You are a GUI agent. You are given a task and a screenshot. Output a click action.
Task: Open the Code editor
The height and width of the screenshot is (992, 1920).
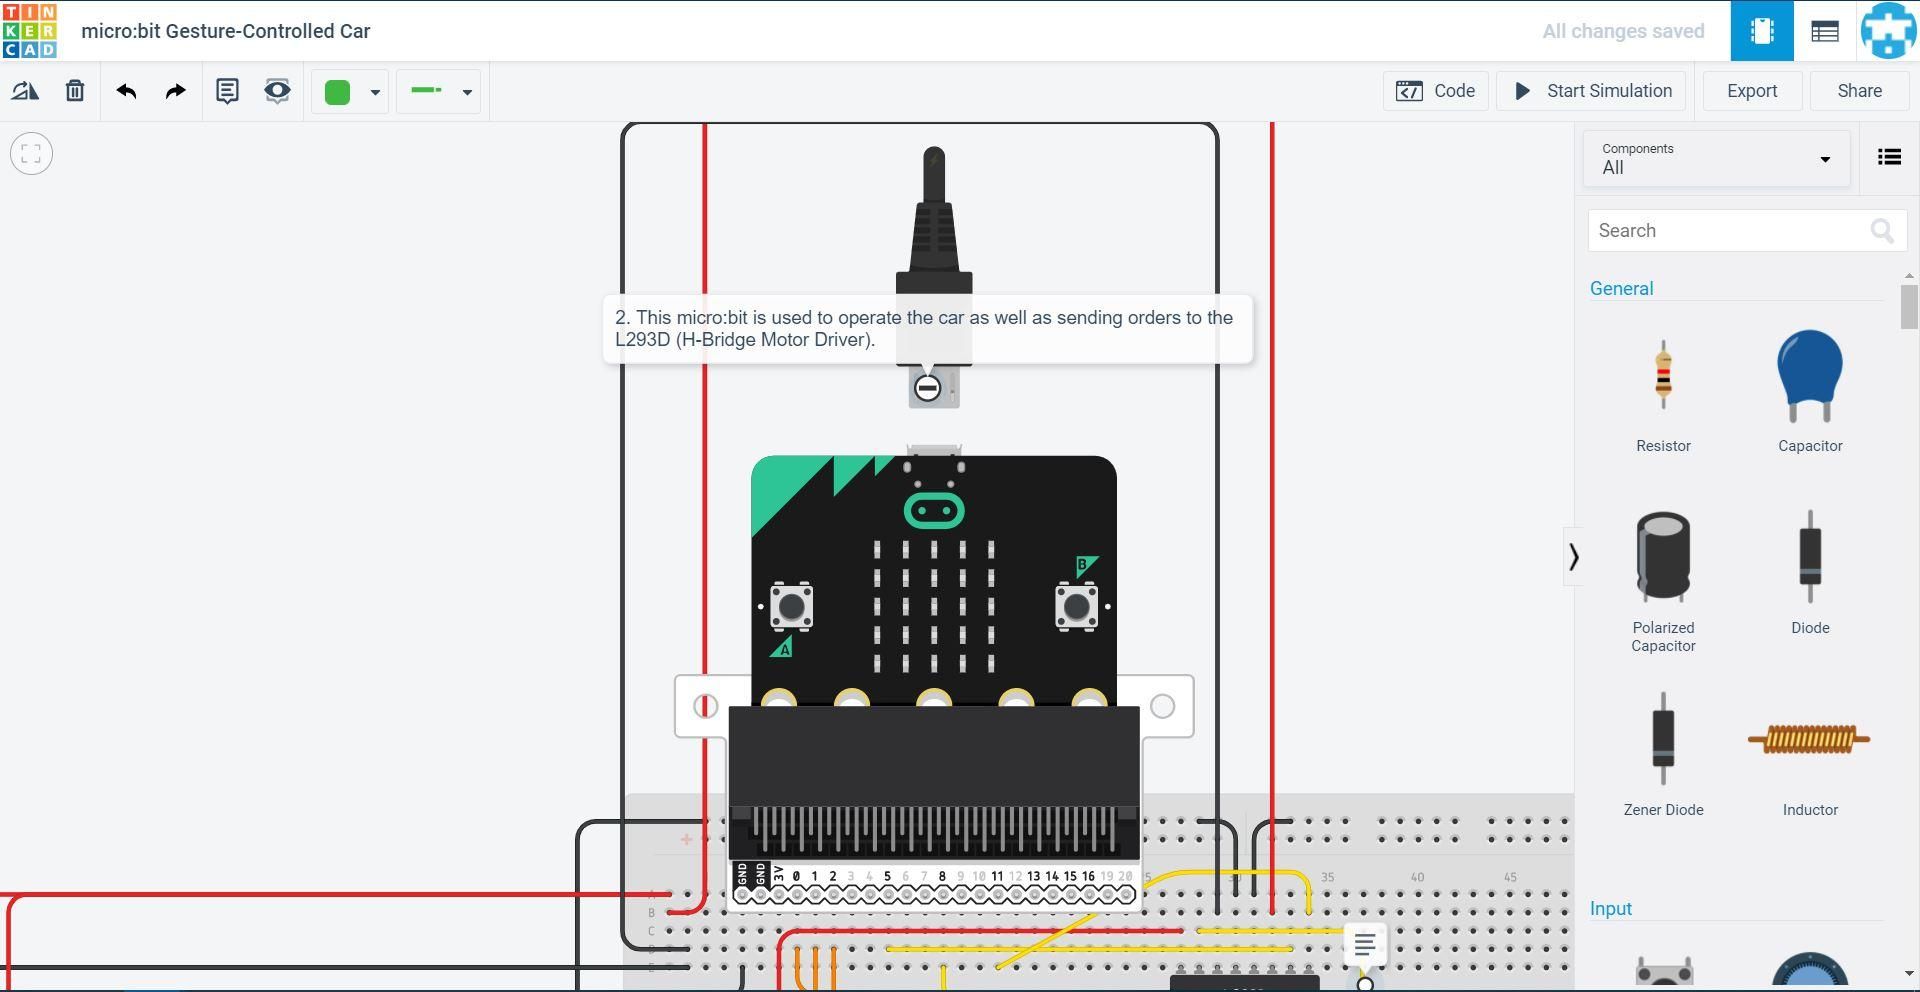(1436, 91)
